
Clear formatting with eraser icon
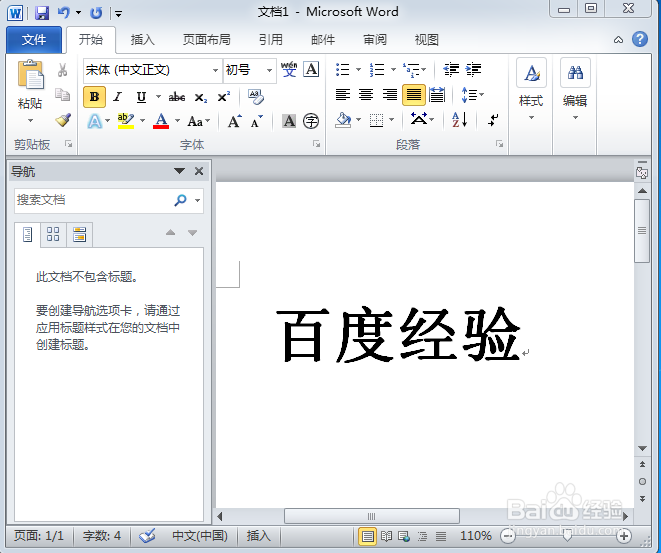(x=255, y=97)
